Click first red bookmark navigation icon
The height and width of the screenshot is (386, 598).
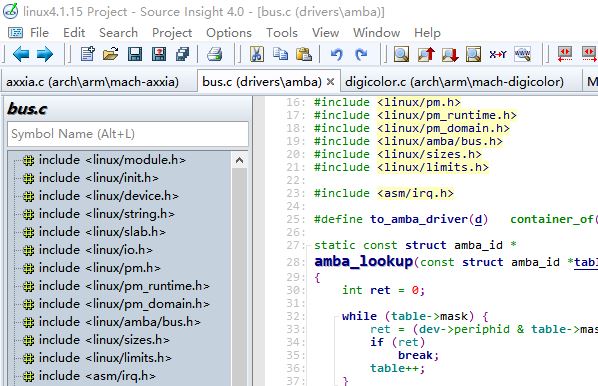565,54
